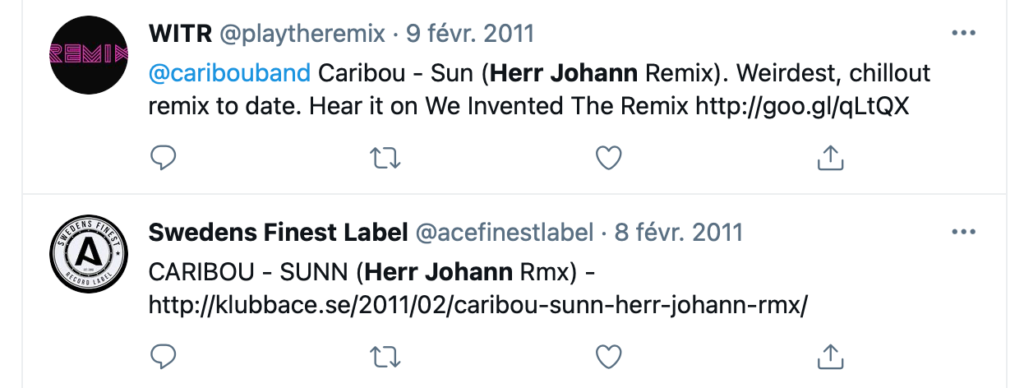Open the WITR display name profile
This screenshot has height=388, width=1024.
[180, 33]
